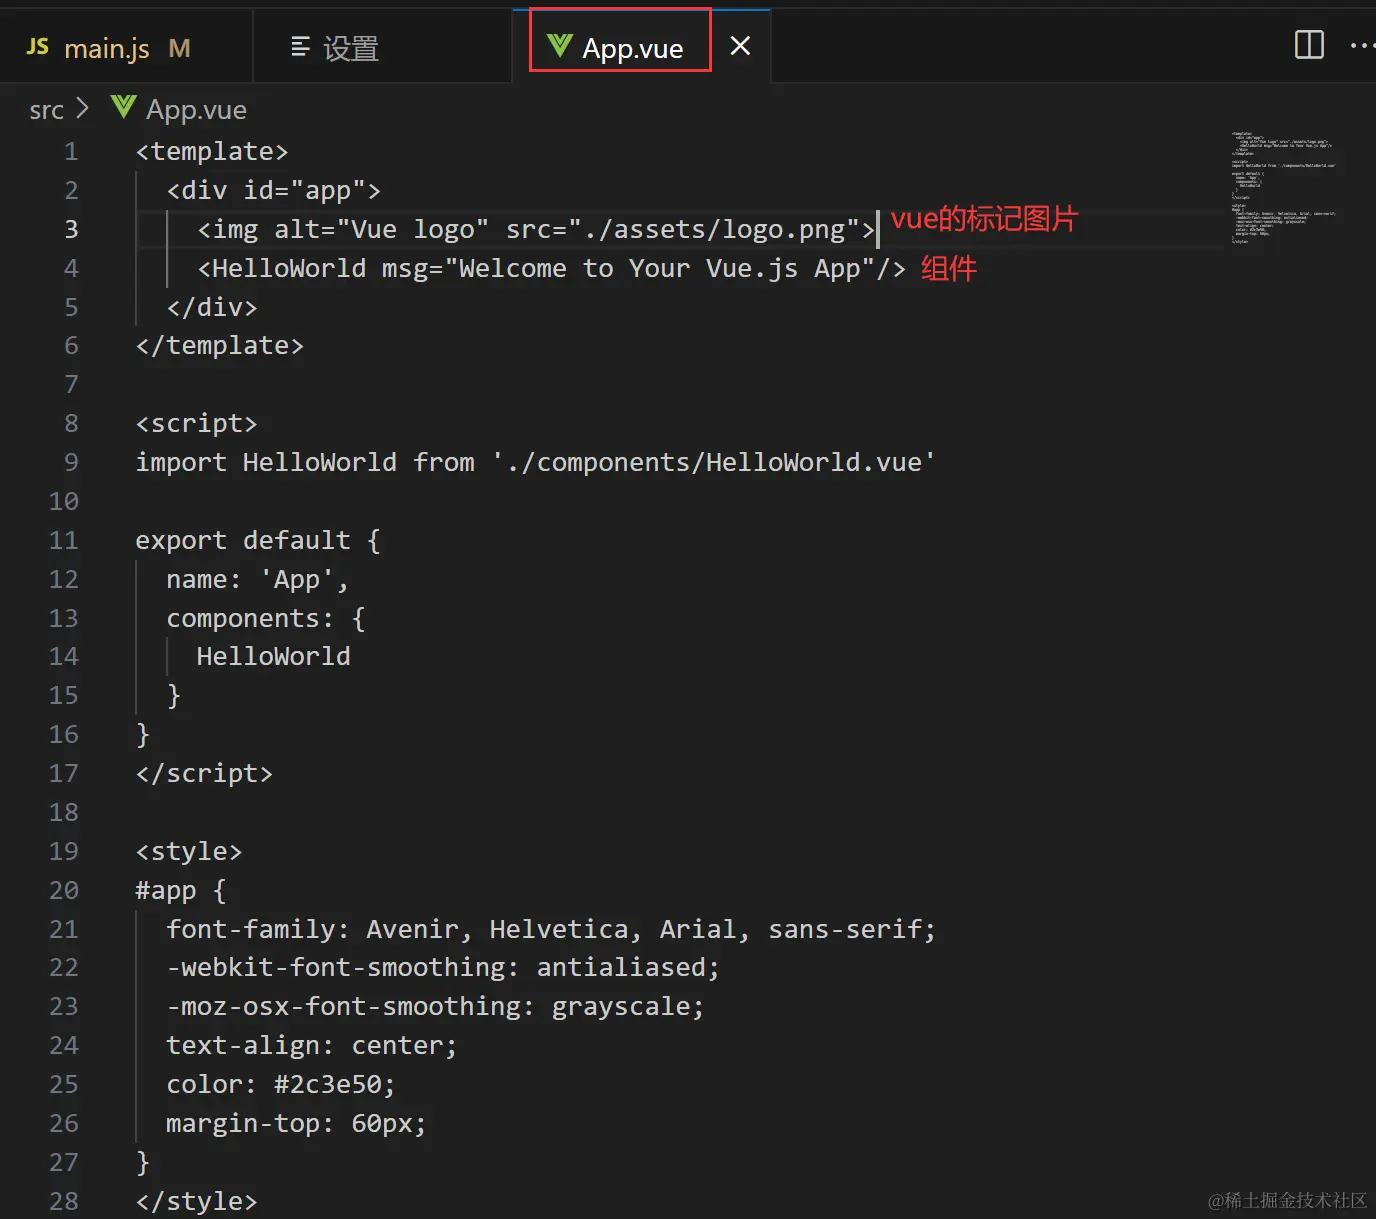
Task: Click the #app selector line
Action: click(181, 890)
